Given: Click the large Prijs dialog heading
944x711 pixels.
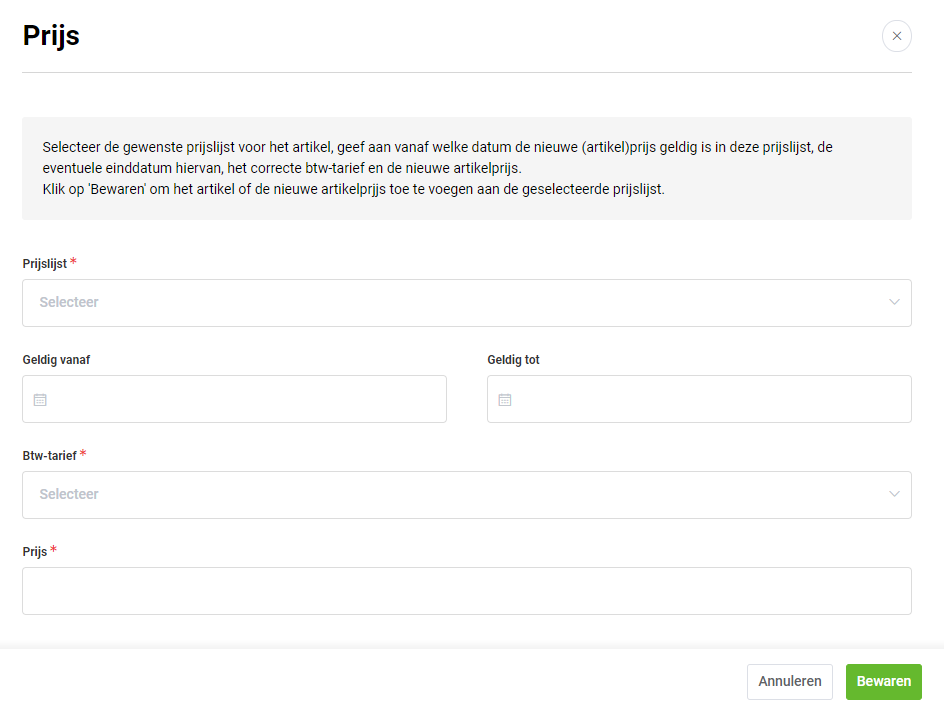Looking at the screenshot, I should pyautogui.click(x=51, y=36).
